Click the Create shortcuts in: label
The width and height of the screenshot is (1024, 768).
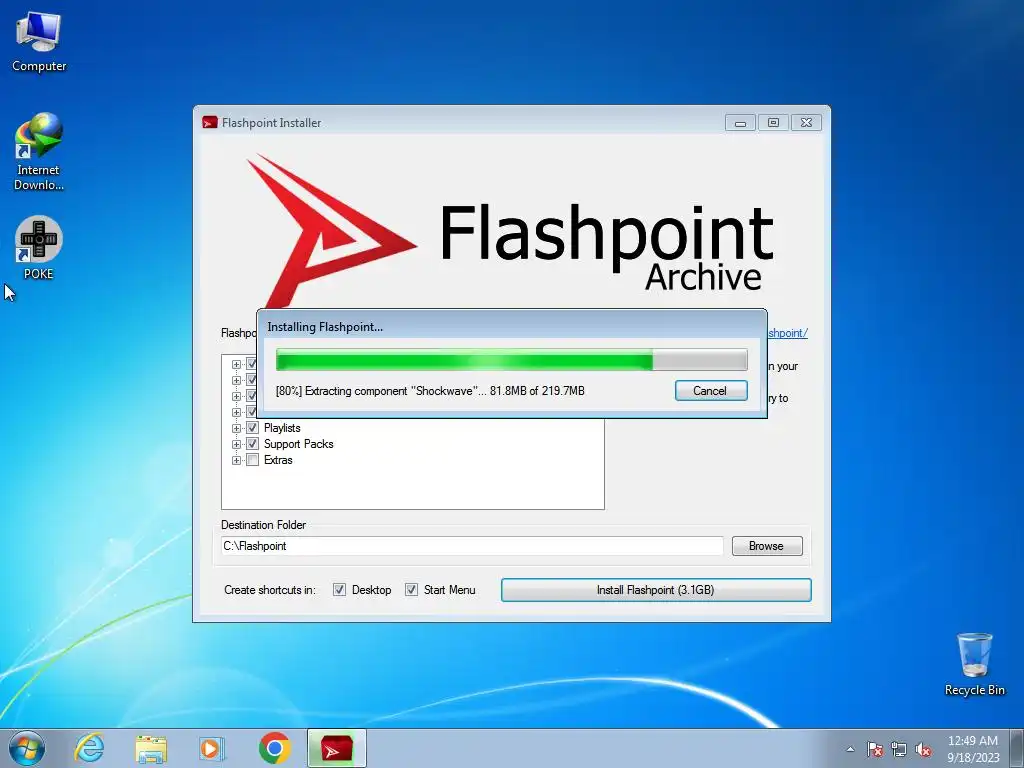coord(270,590)
